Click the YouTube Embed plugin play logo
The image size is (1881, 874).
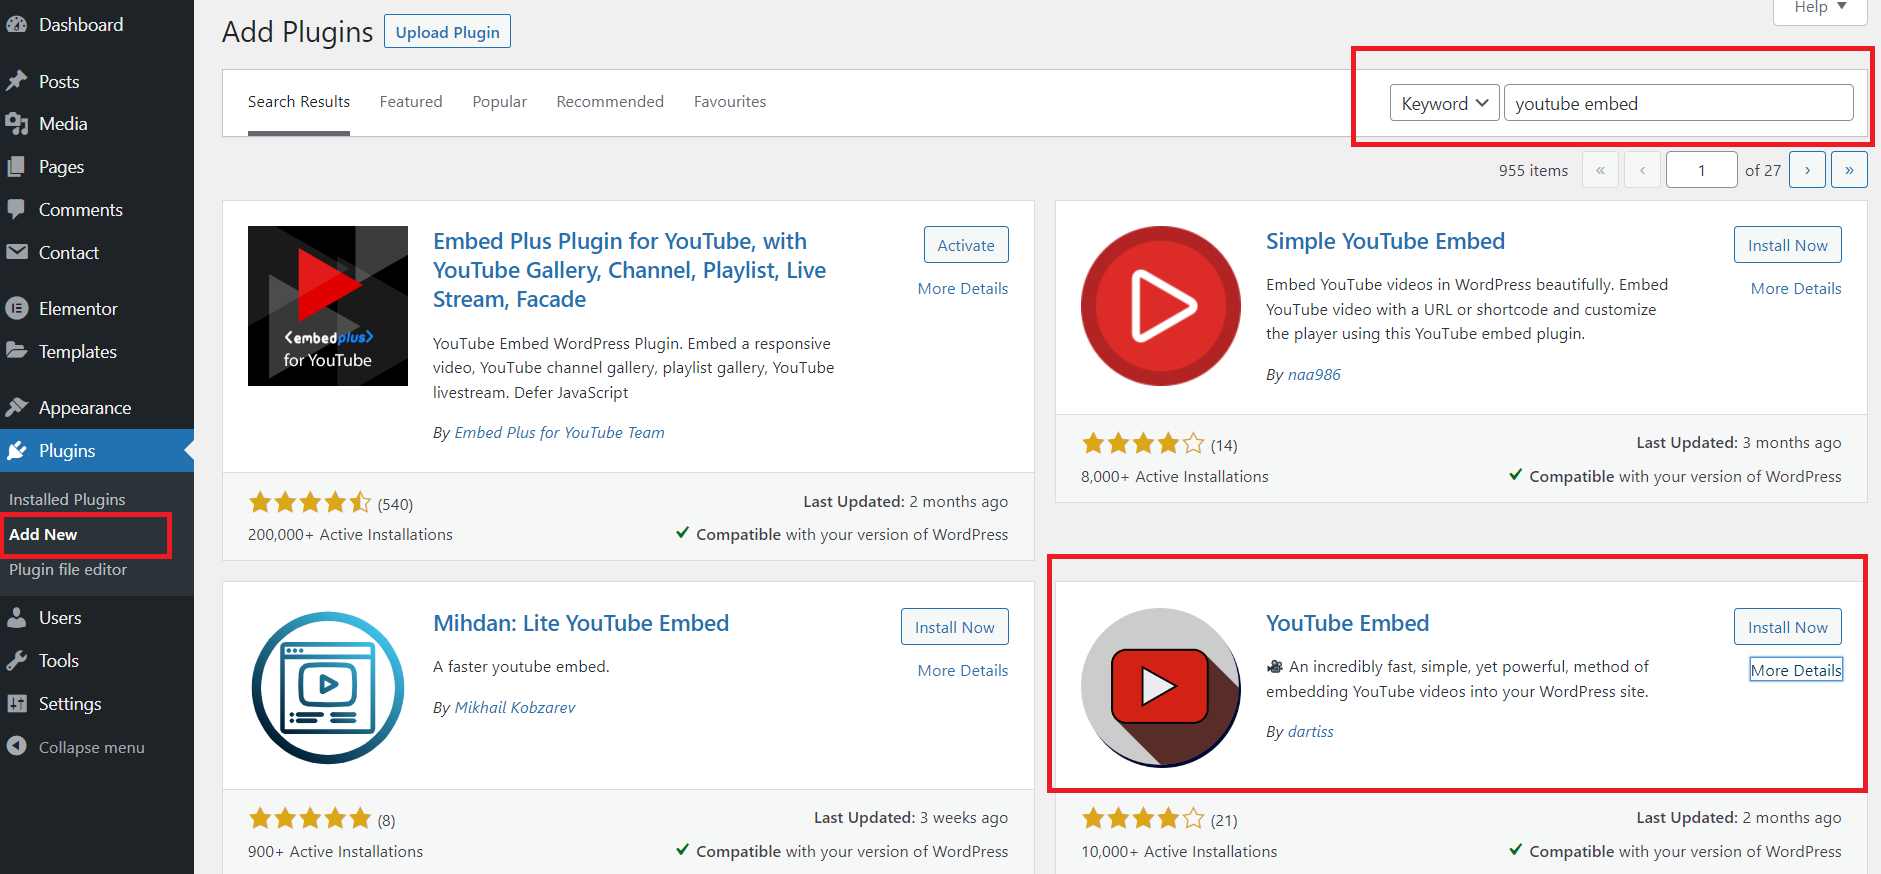(x=1161, y=688)
